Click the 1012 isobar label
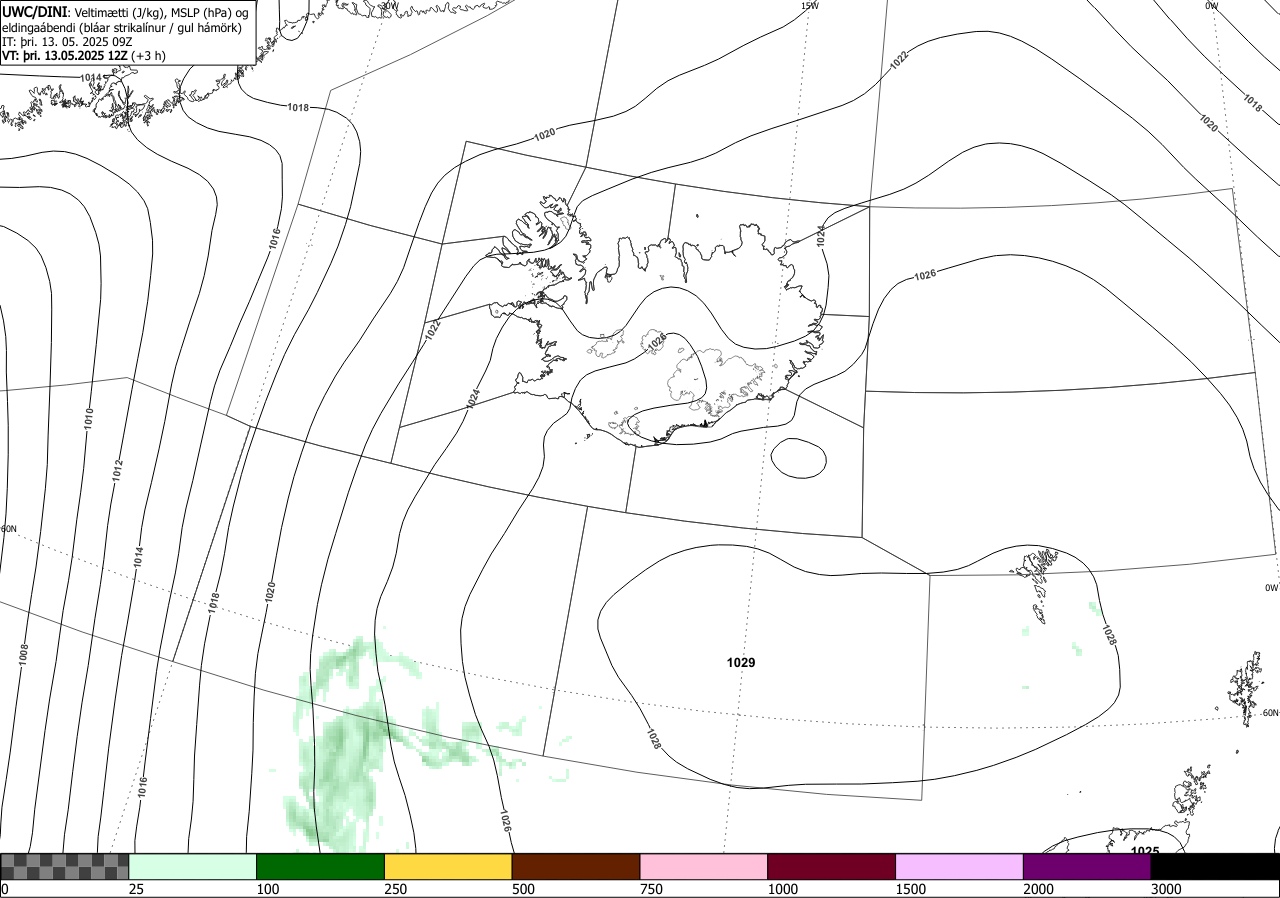 pyautogui.click(x=117, y=469)
